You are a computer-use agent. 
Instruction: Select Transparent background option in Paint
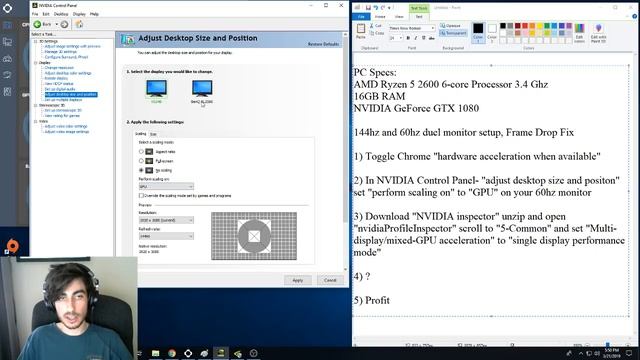[453, 33]
